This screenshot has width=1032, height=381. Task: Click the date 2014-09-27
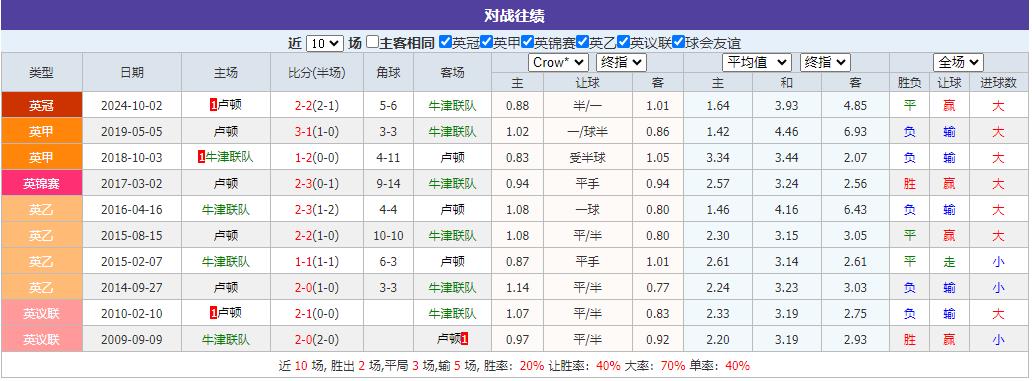pos(132,288)
